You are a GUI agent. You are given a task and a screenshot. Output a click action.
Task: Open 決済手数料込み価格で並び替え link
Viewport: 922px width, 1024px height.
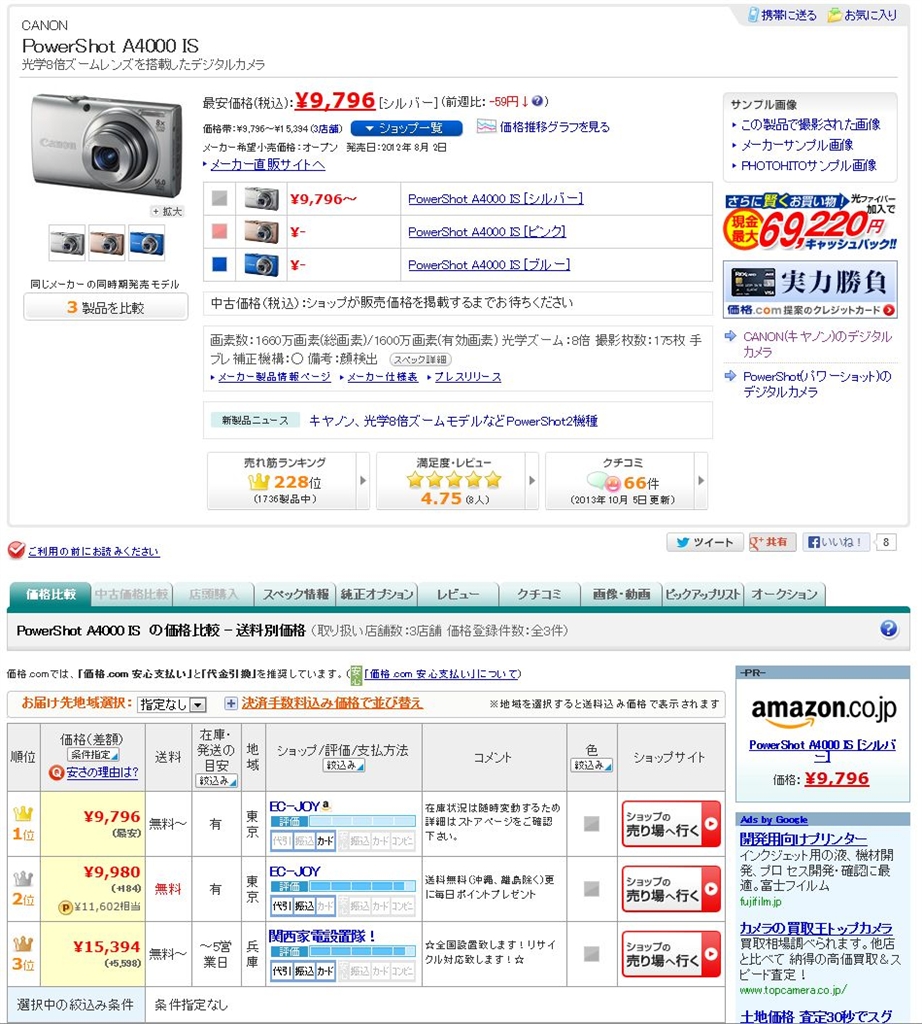point(332,703)
